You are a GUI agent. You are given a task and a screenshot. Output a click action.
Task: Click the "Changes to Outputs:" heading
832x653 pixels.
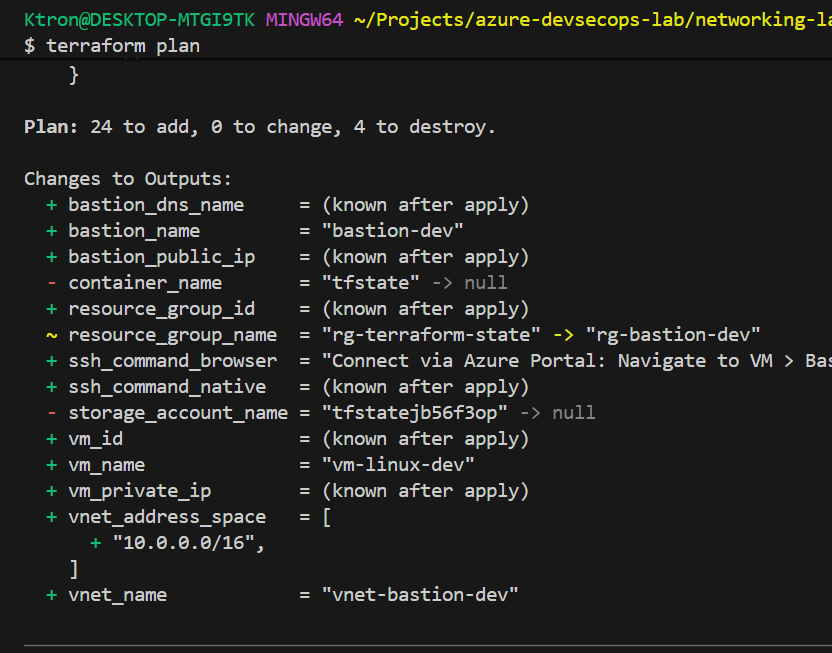coord(128,179)
